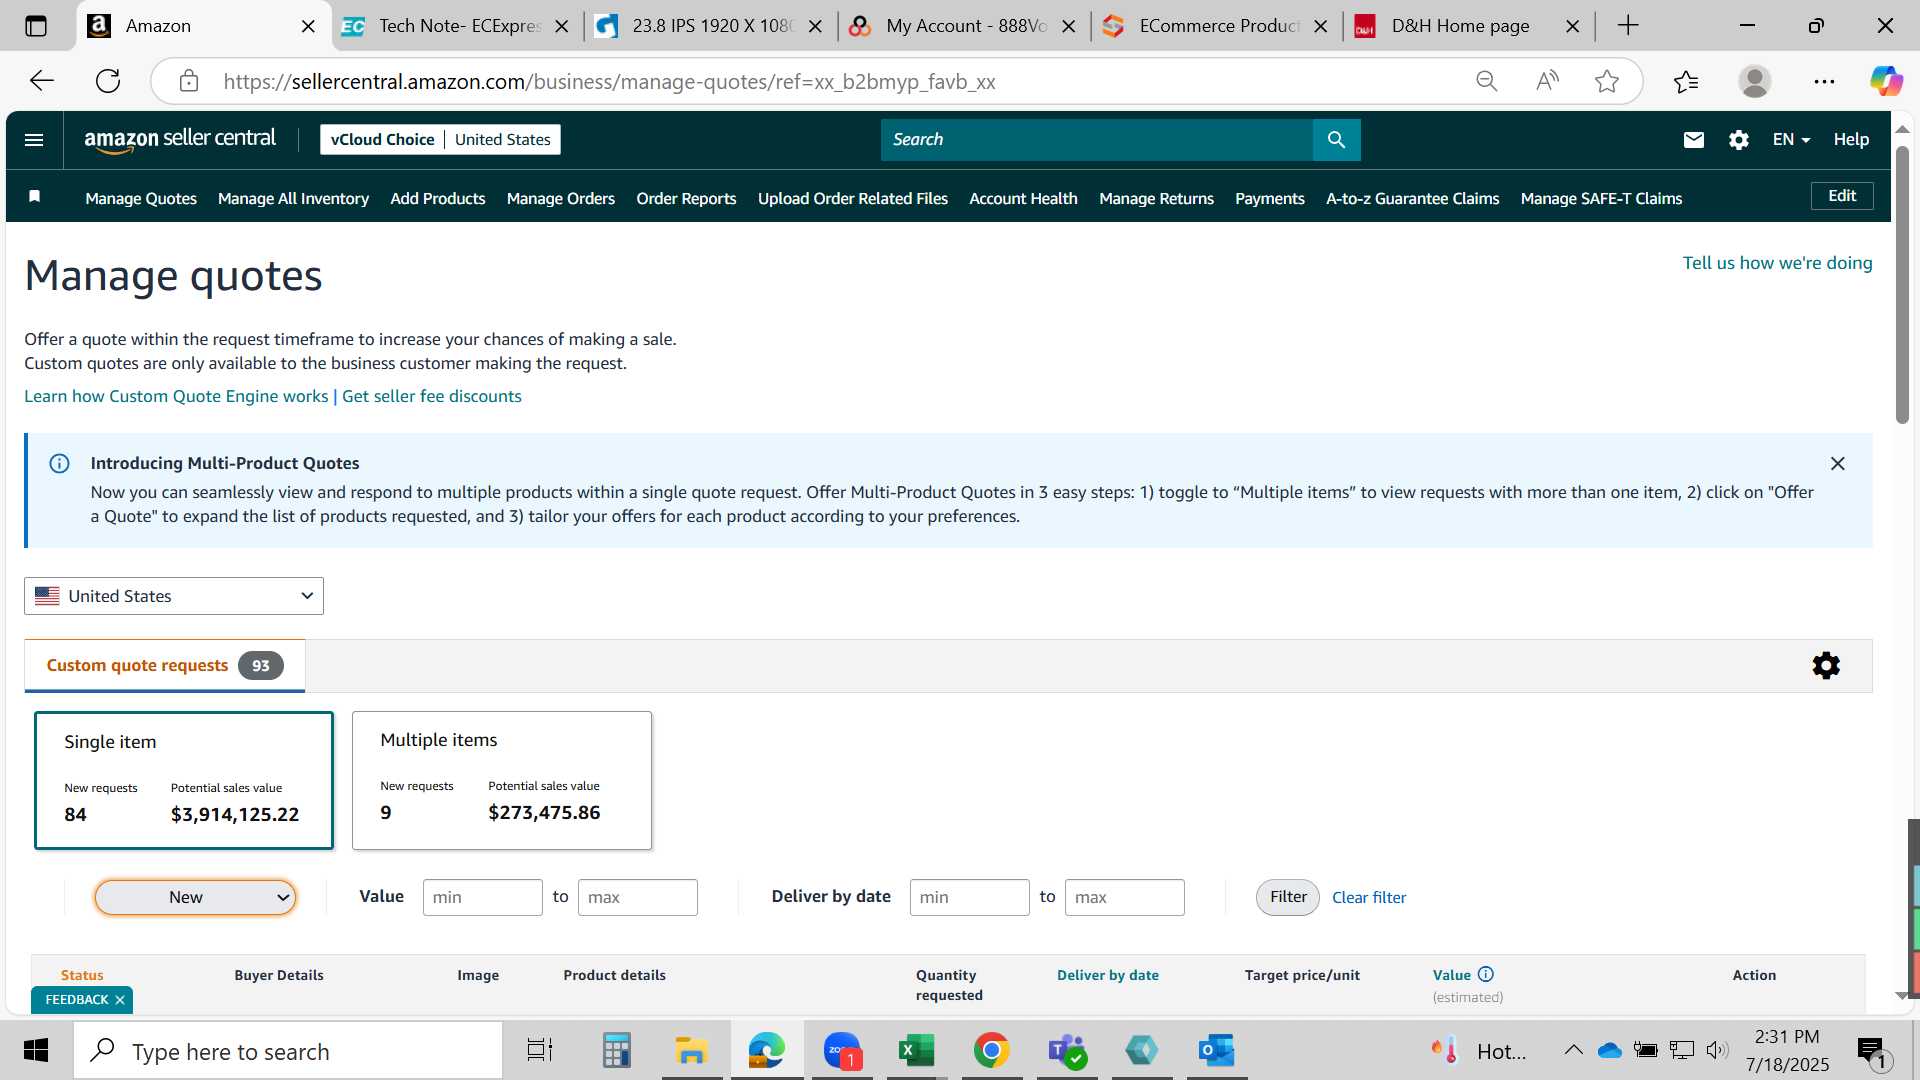Open Order Reports in the nav bar

pos(686,198)
